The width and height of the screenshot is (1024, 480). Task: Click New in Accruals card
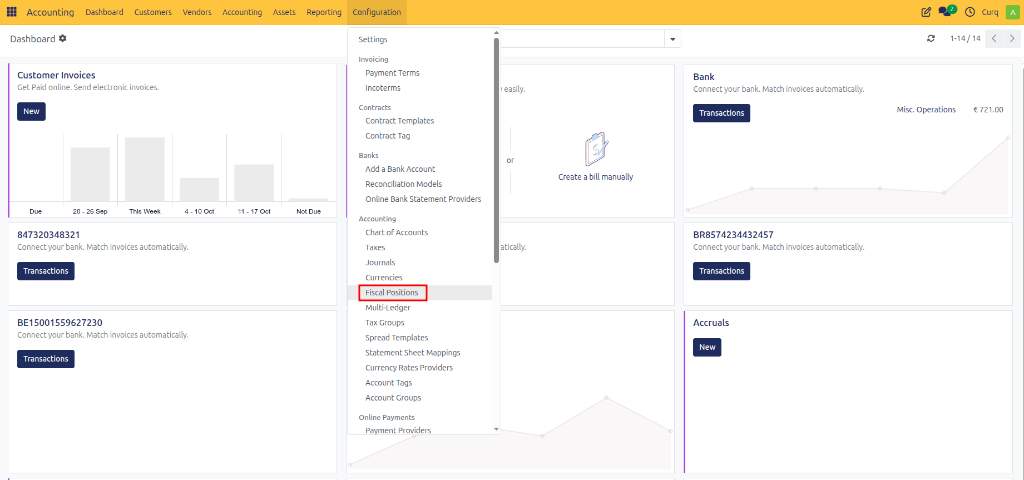coord(707,347)
